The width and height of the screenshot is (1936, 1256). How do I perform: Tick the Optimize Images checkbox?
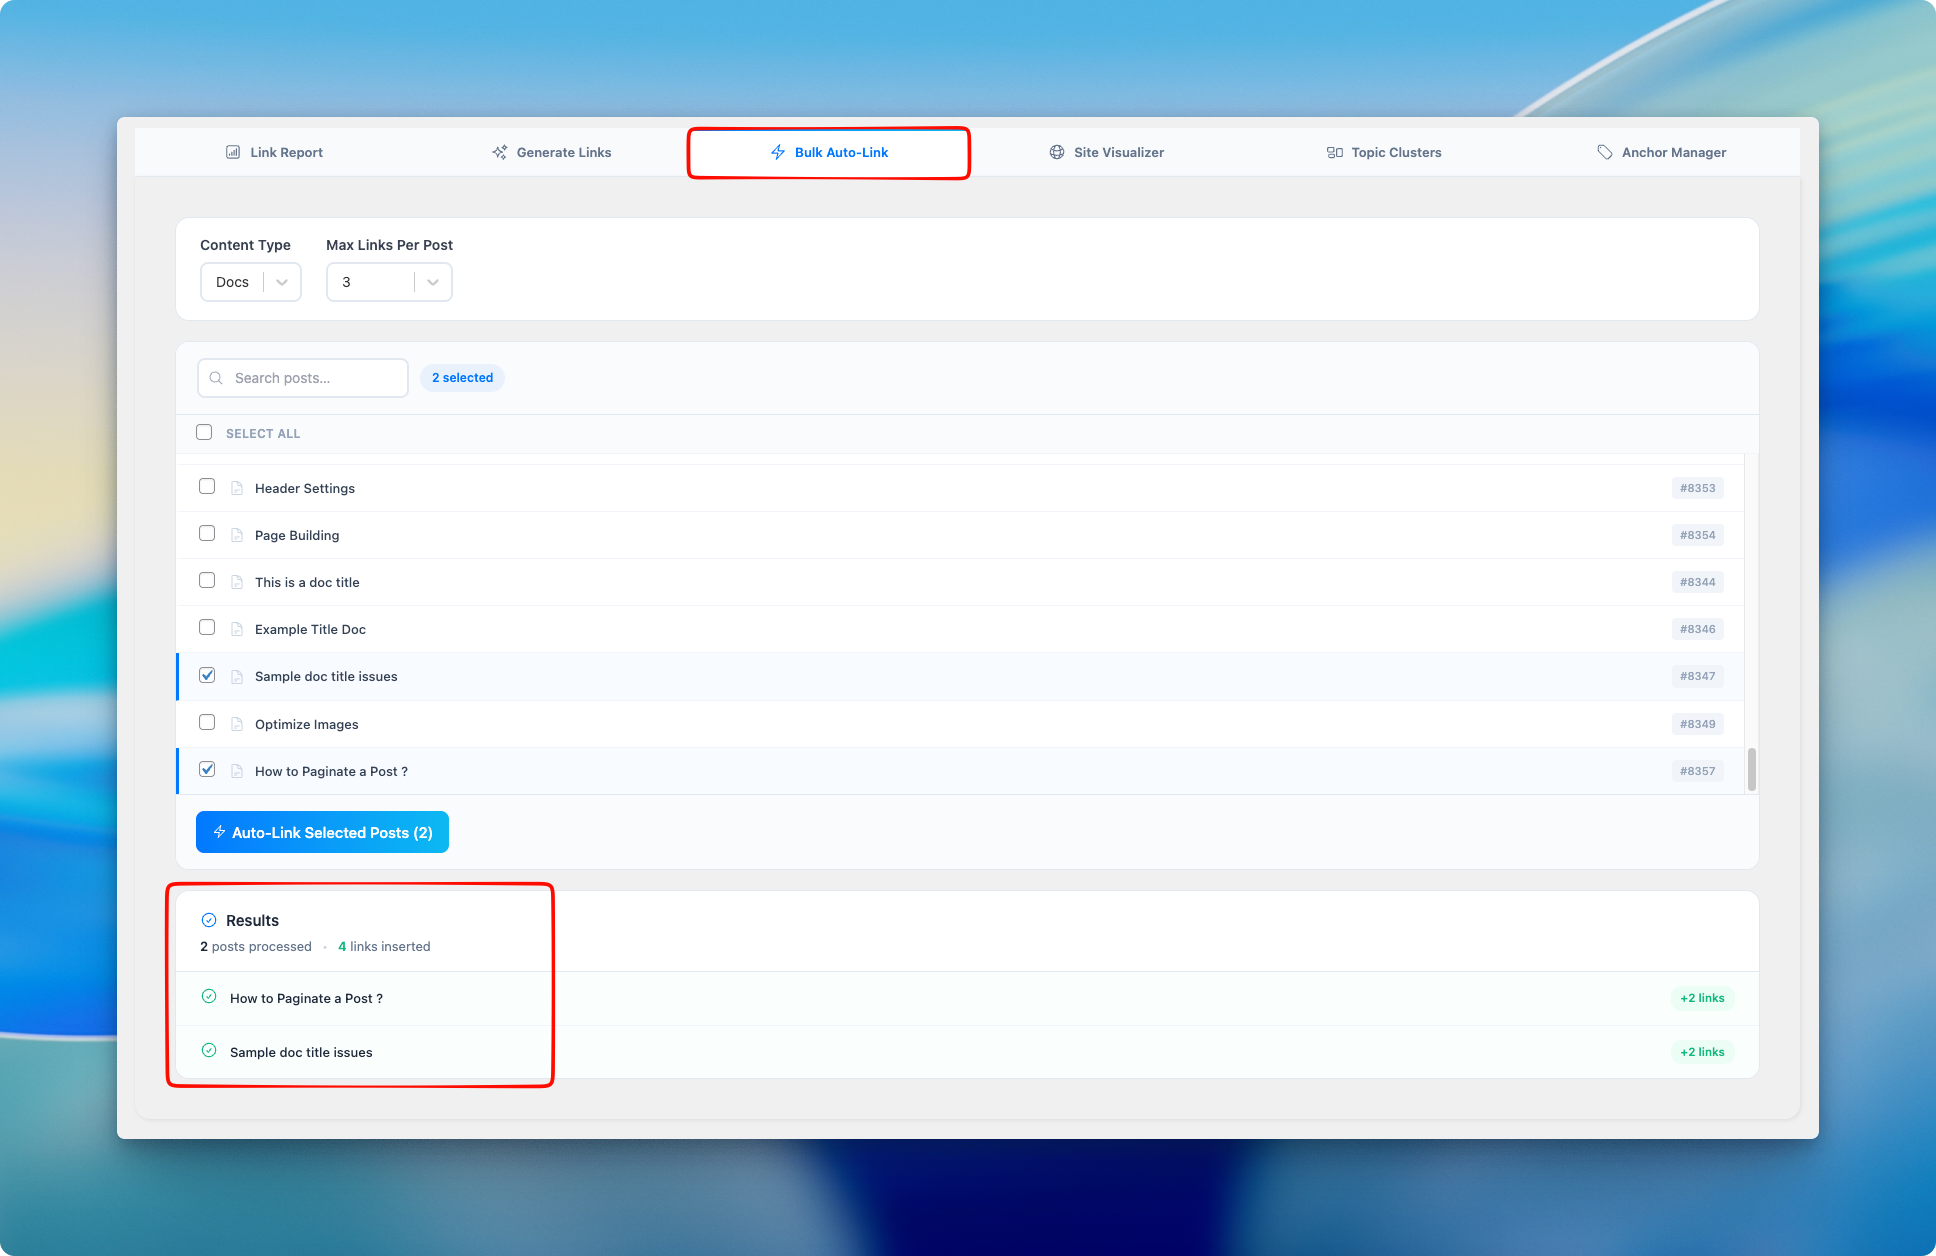pyautogui.click(x=207, y=722)
